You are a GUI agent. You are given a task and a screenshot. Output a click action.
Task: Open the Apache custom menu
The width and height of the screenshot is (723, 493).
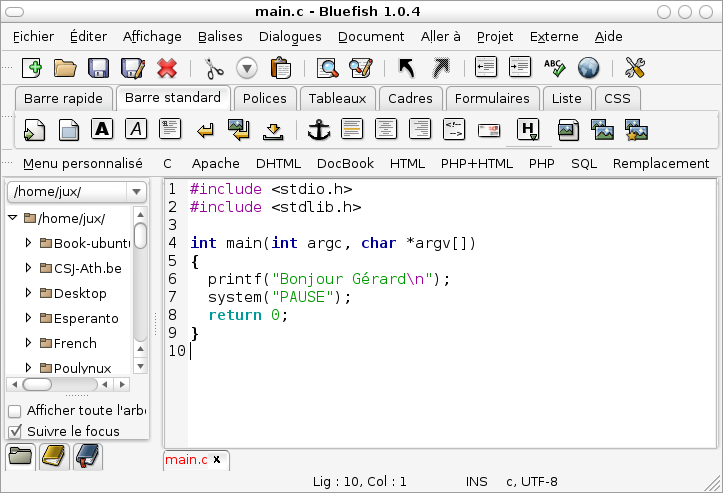point(215,163)
